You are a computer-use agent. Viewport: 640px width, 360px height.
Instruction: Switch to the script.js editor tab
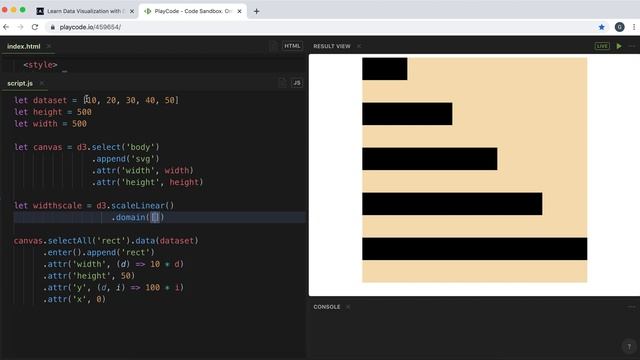[20, 83]
